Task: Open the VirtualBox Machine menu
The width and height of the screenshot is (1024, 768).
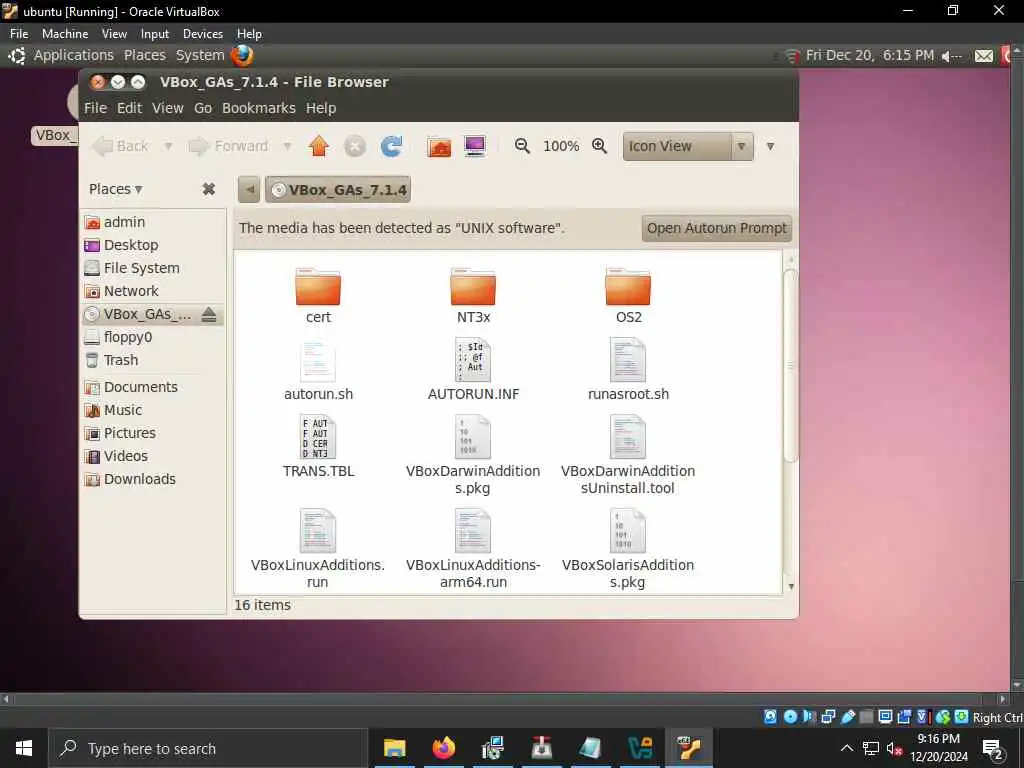Action: (x=65, y=34)
